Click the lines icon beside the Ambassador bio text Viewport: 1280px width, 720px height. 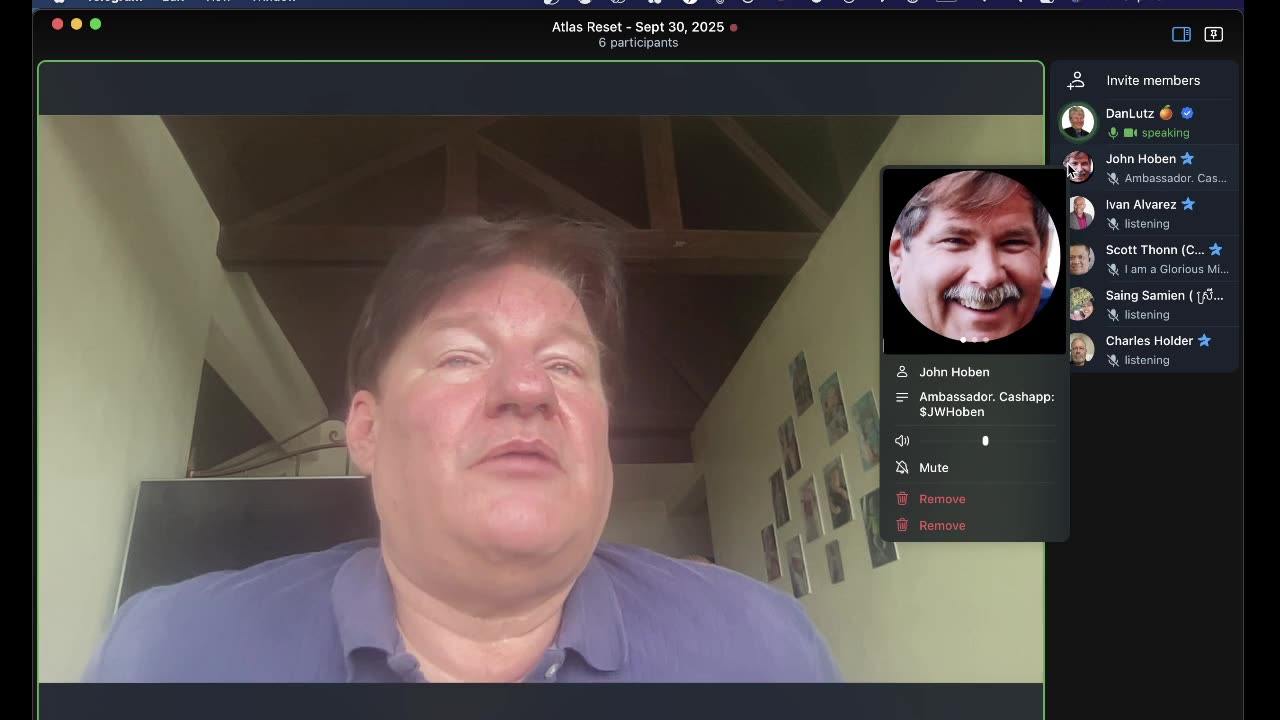[902, 397]
